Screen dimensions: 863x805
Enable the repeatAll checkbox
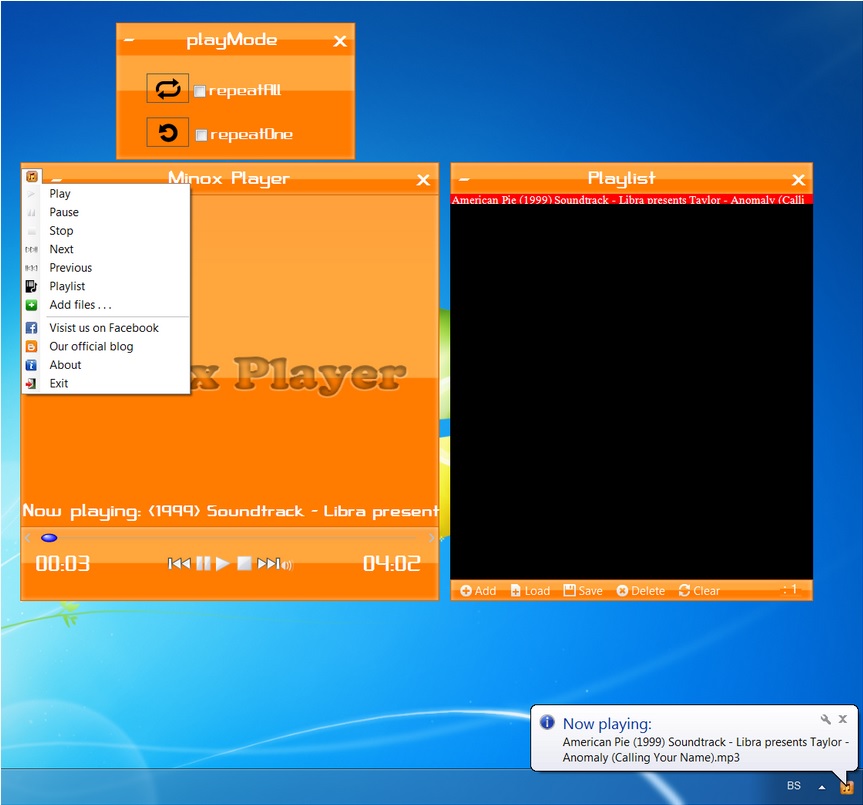click(200, 91)
